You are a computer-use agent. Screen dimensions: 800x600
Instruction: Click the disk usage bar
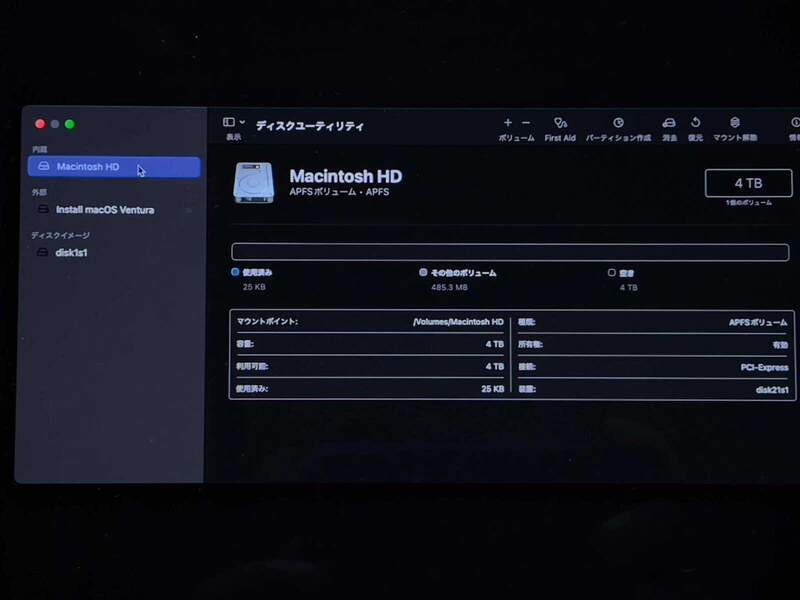(x=510, y=252)
